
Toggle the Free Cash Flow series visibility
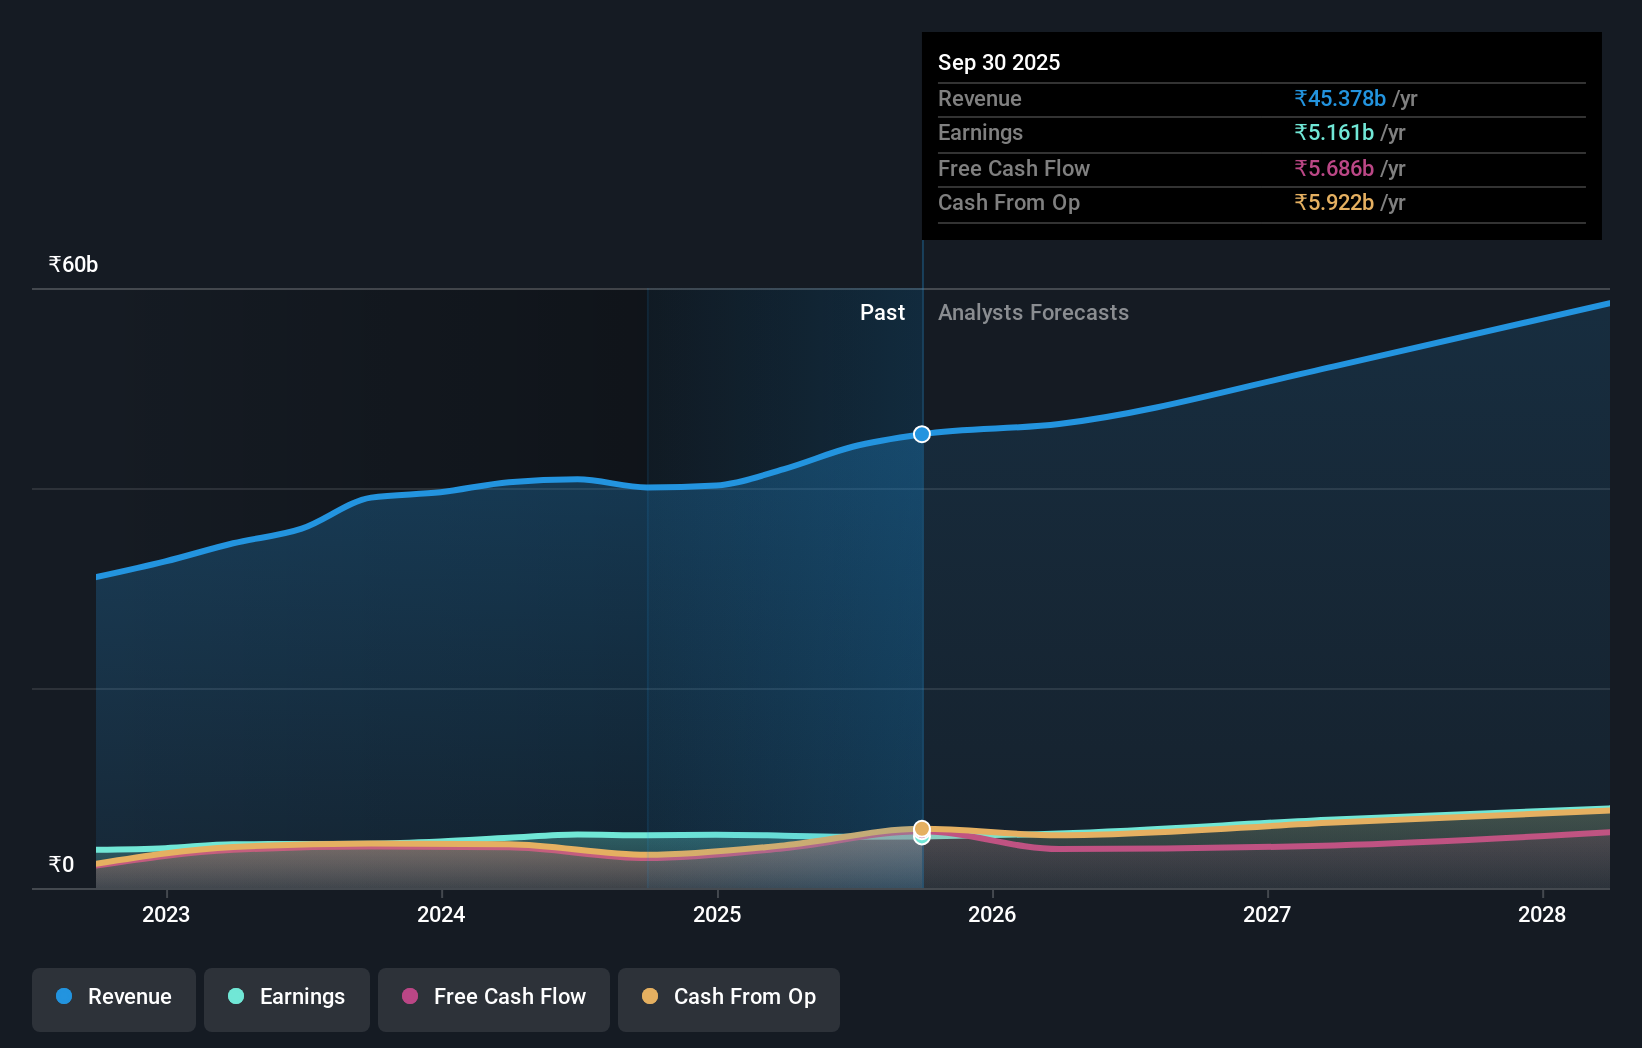coord(493,998)
